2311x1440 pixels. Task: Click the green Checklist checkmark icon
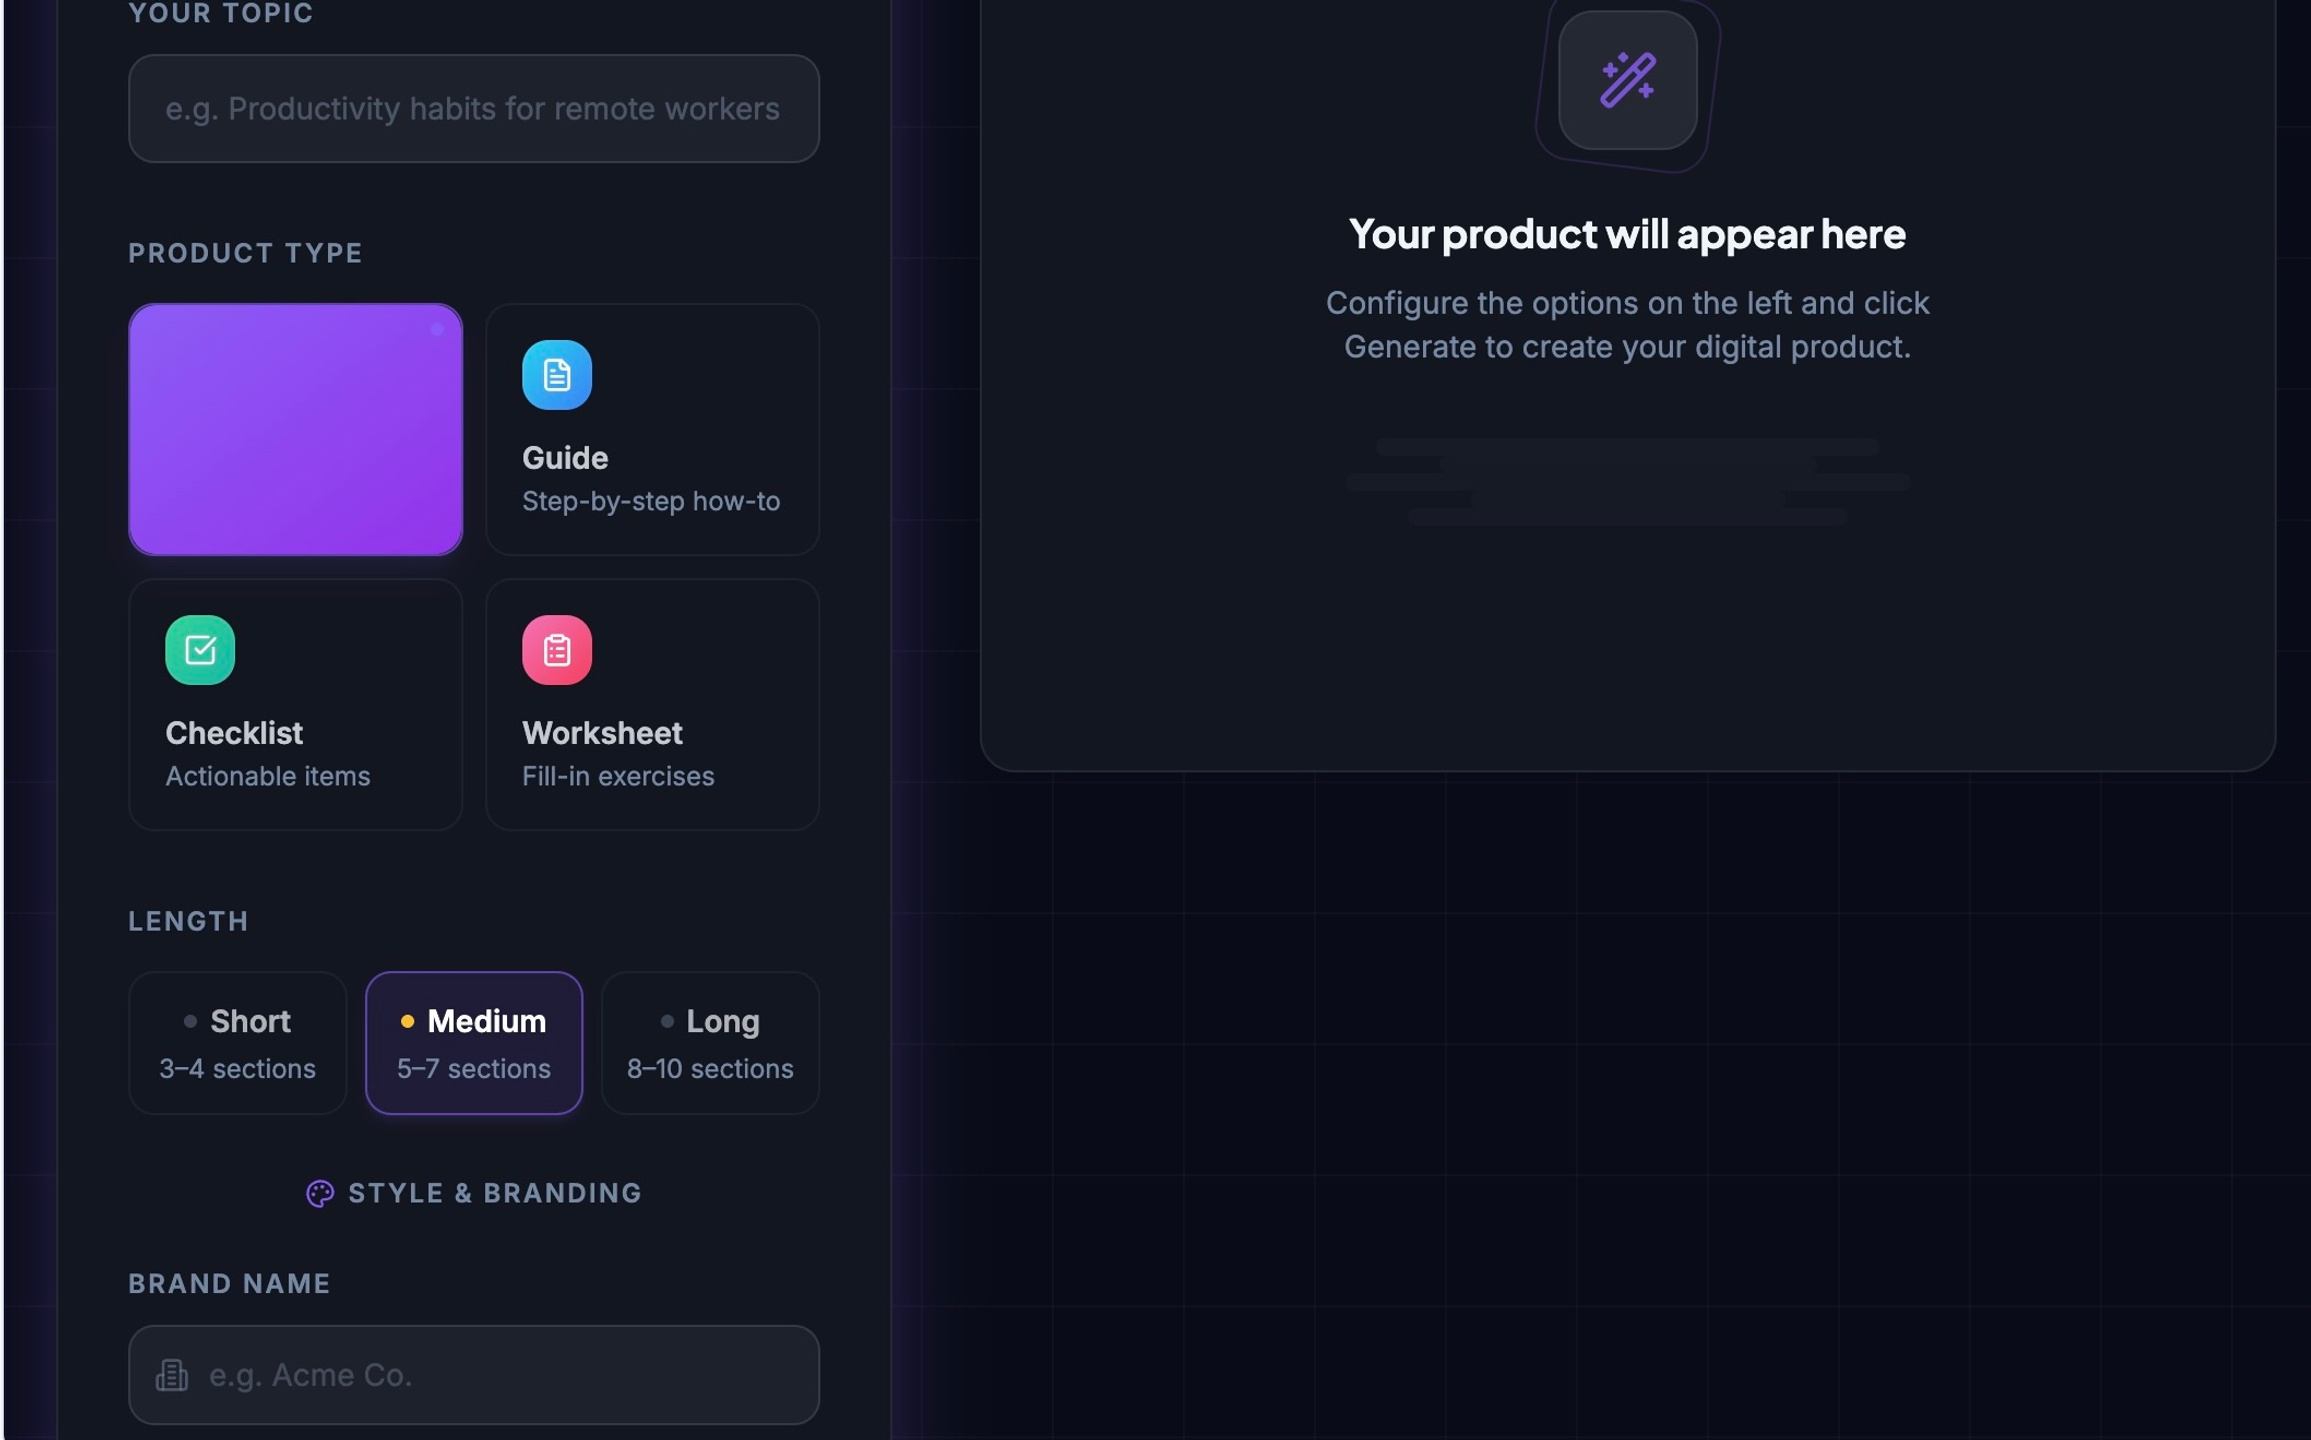200,650
